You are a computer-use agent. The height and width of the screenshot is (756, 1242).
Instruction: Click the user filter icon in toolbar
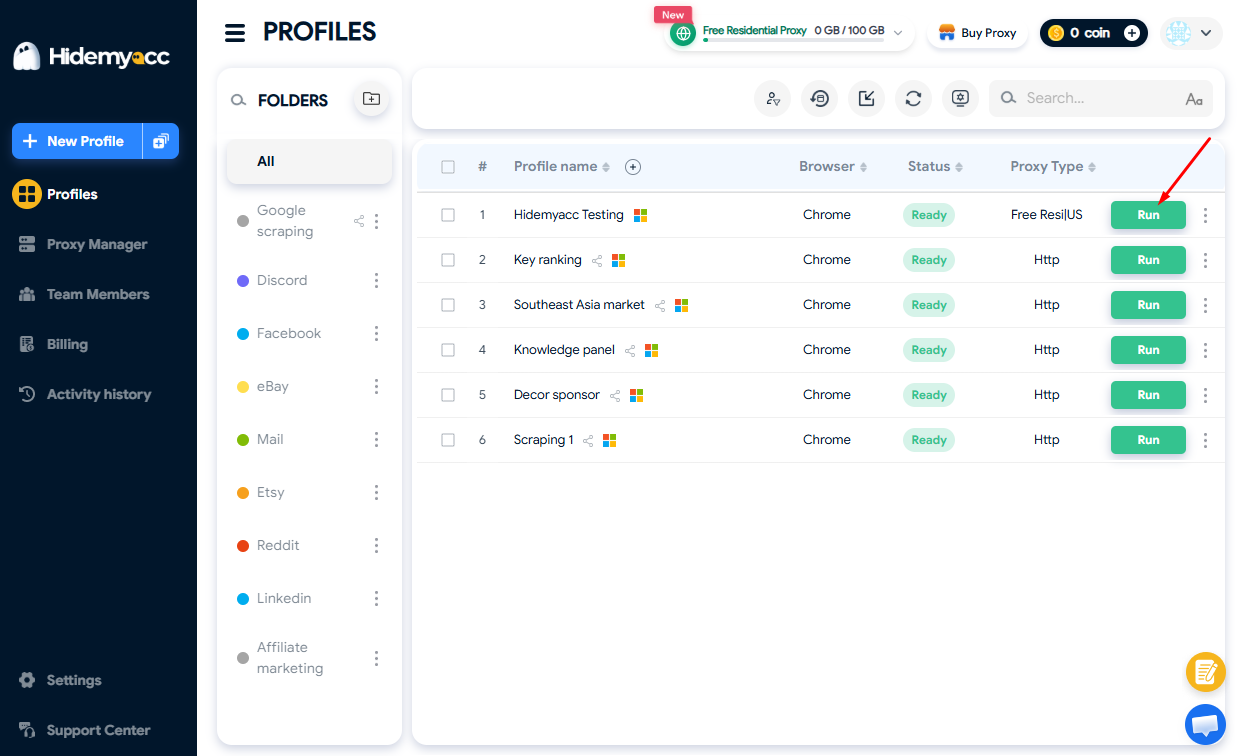pos(772,98)
